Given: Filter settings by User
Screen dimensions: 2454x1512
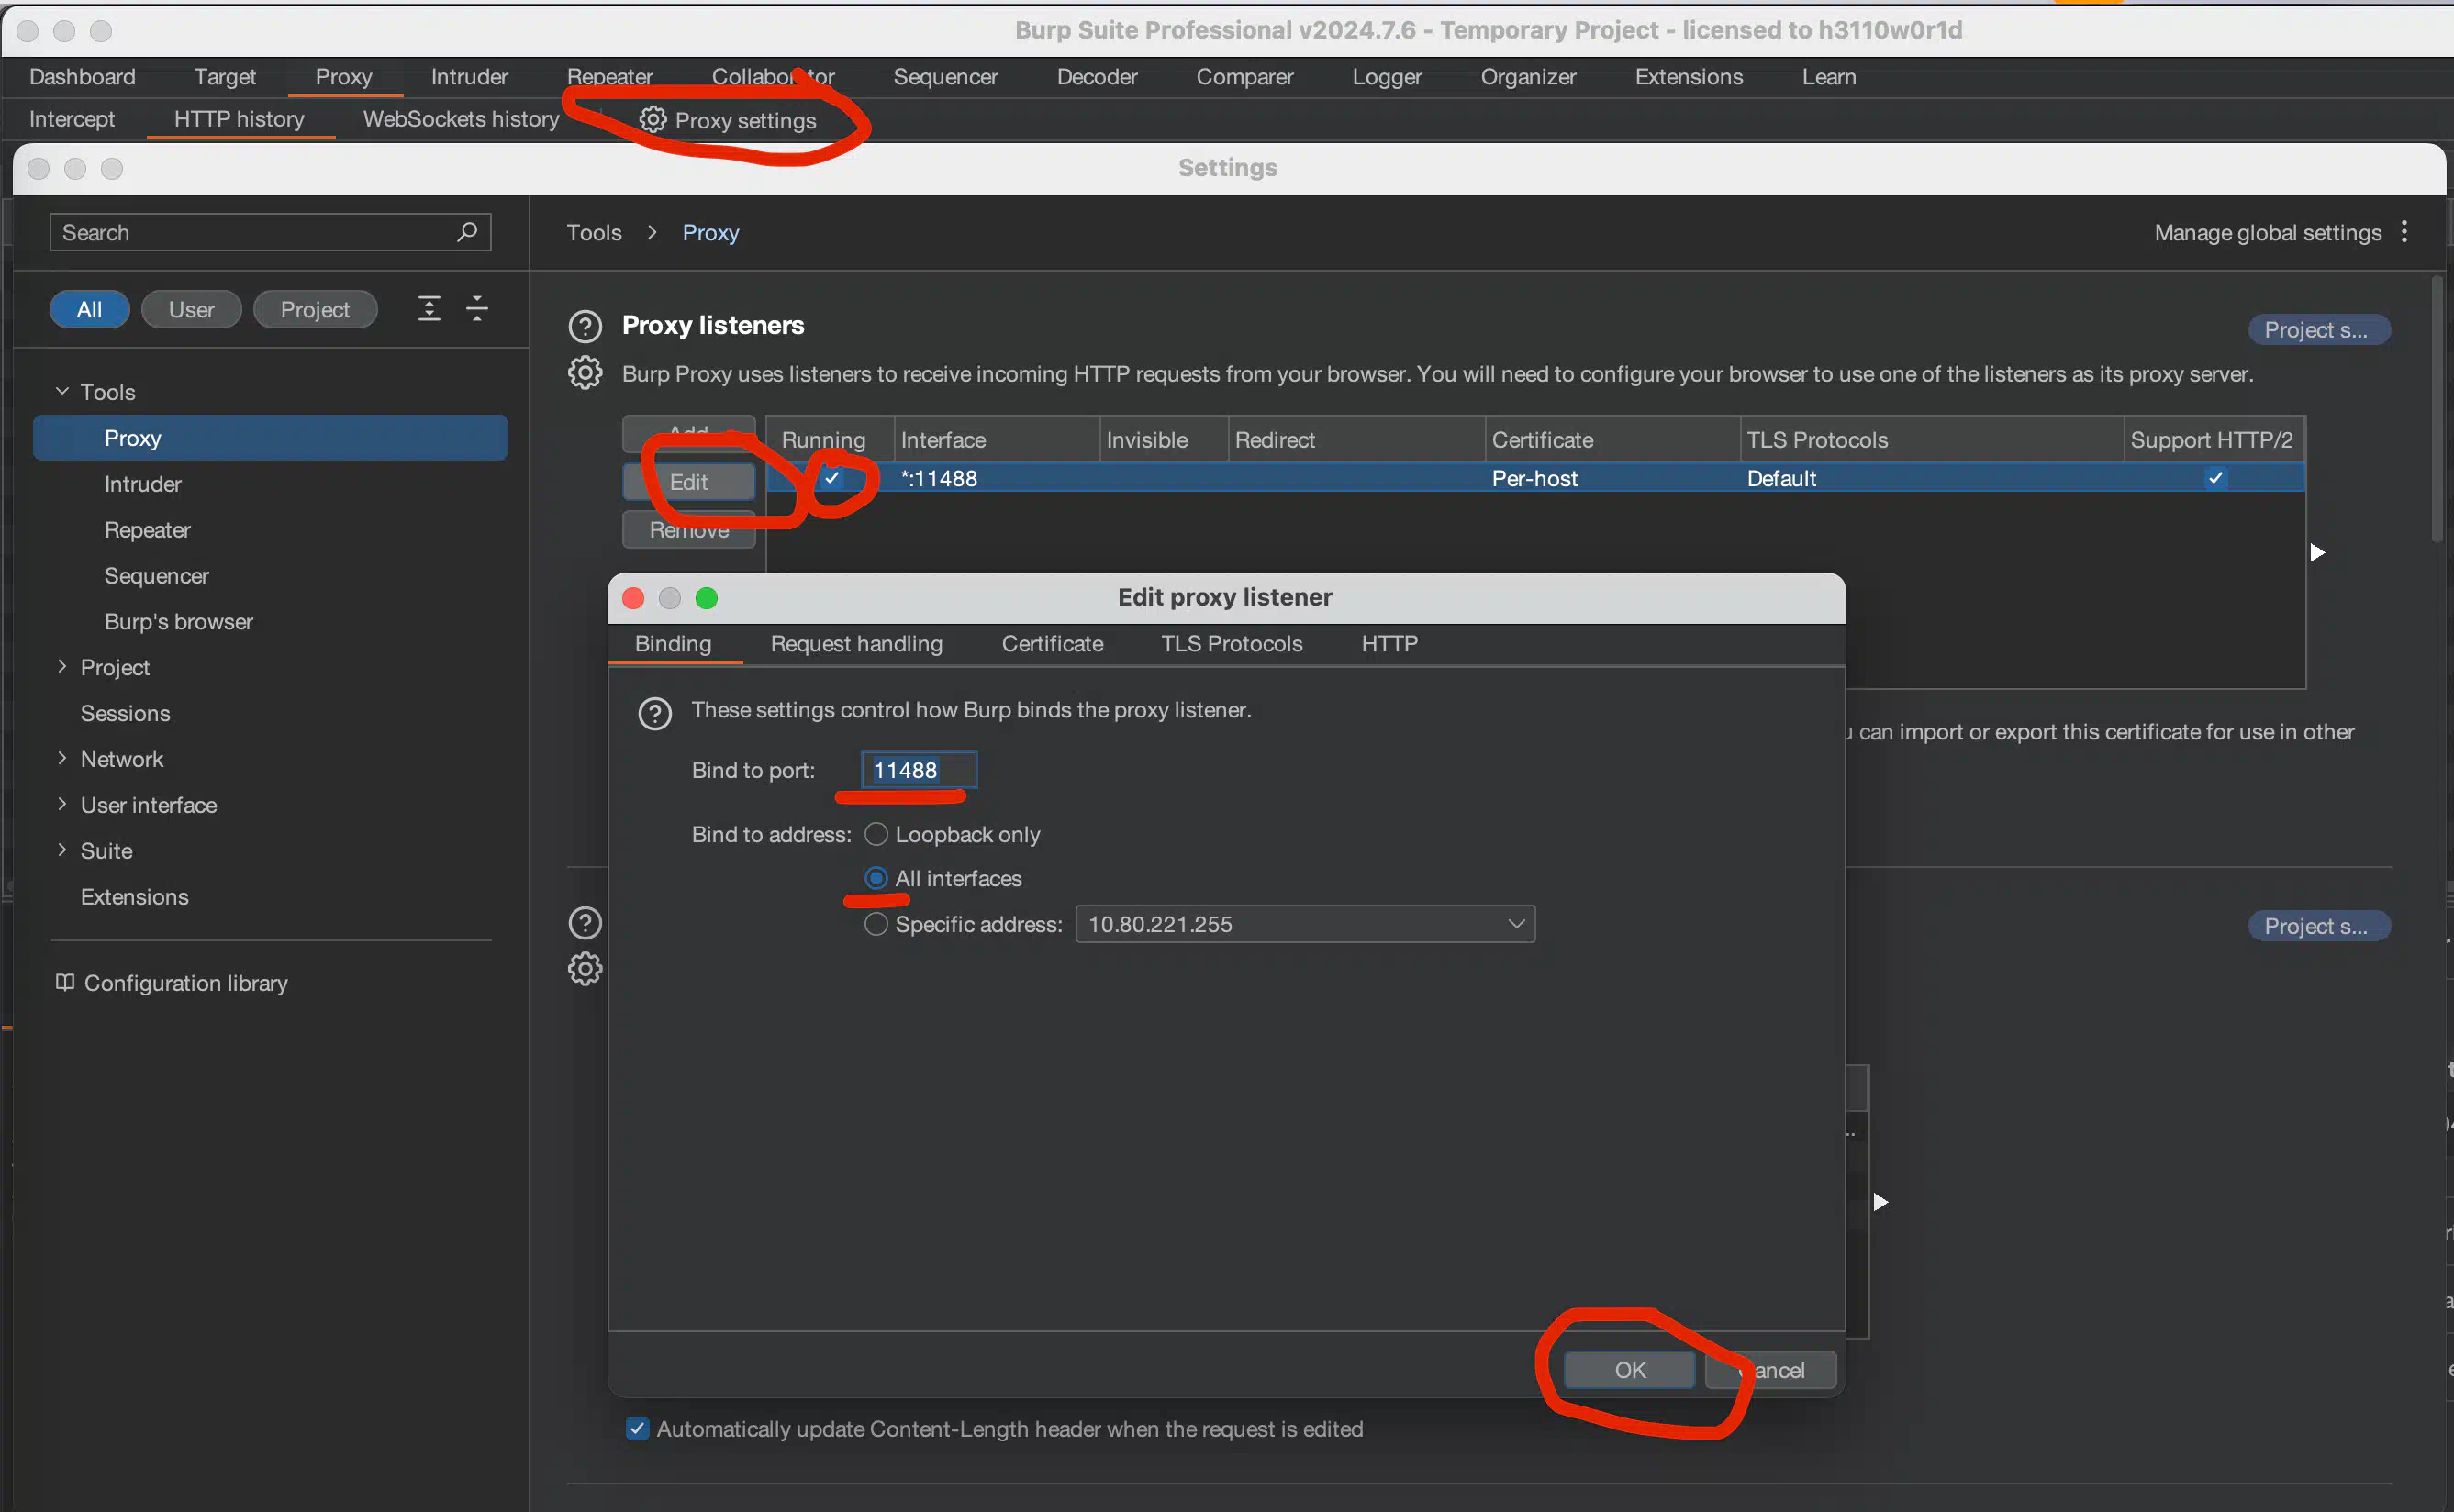Looking at the screenshot, I should pos(191,309).
